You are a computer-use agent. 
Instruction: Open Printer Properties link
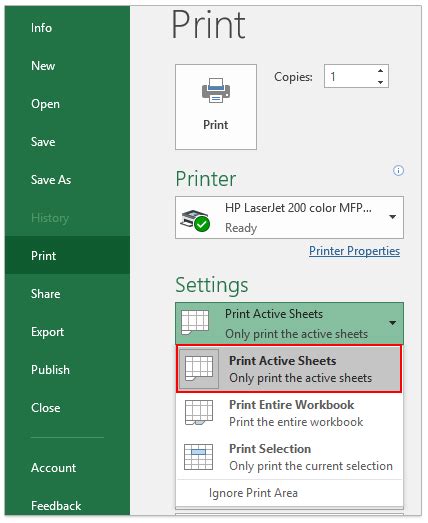(x=354, y=251)
